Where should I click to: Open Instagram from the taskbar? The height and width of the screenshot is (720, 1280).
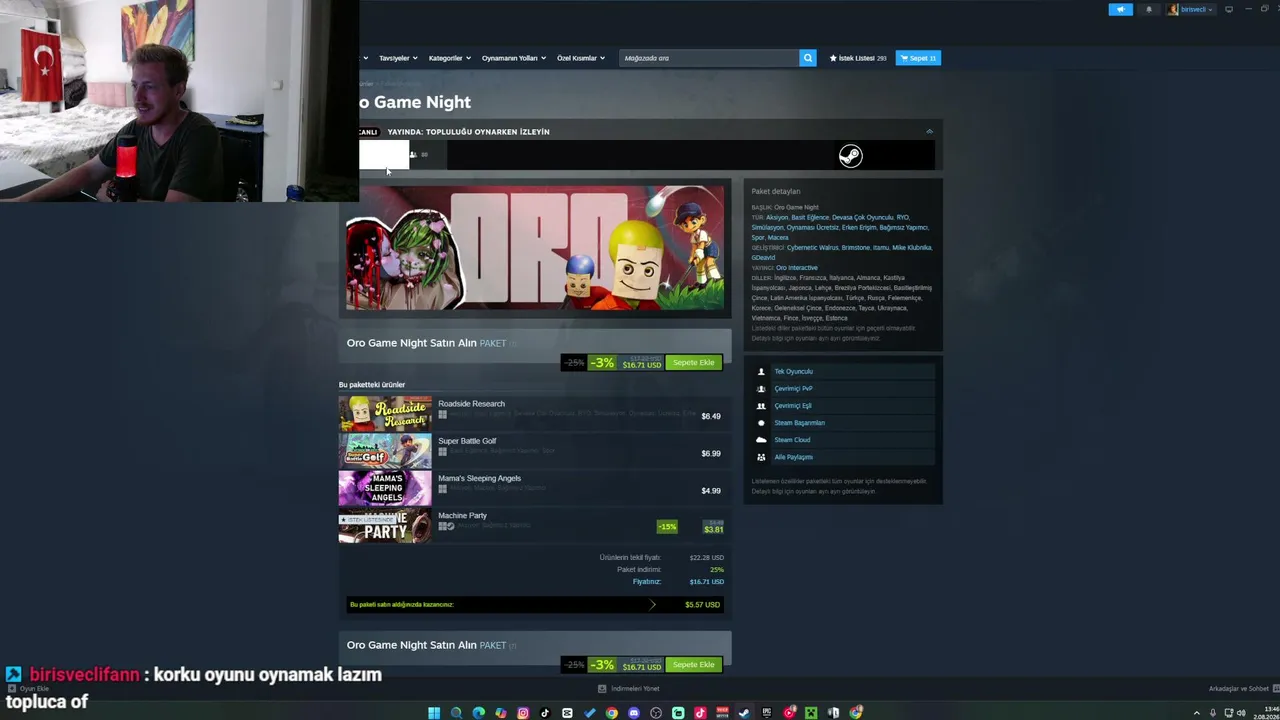523,713
